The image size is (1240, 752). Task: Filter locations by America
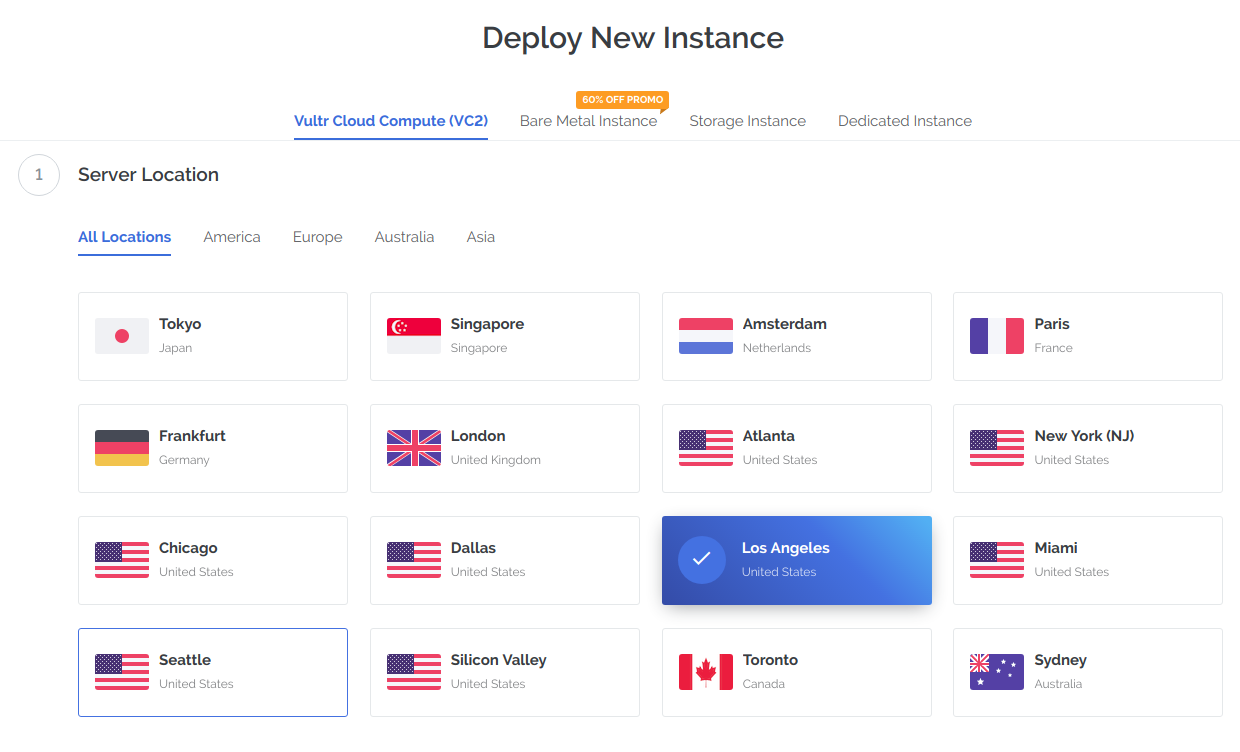point(232,237)
